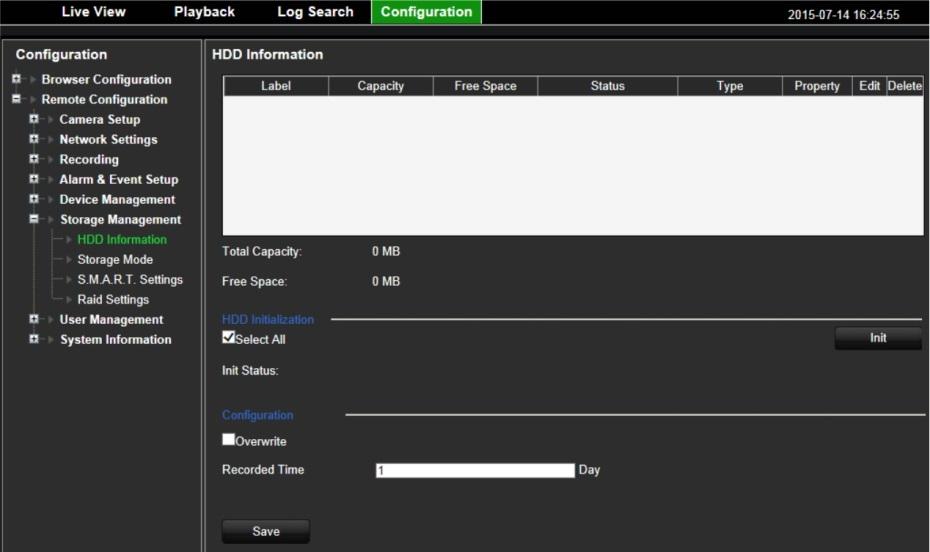The height and width of the screenshot is (552, 930).
Task: Expand the Device Management node
Action: [x=34, y=199]
